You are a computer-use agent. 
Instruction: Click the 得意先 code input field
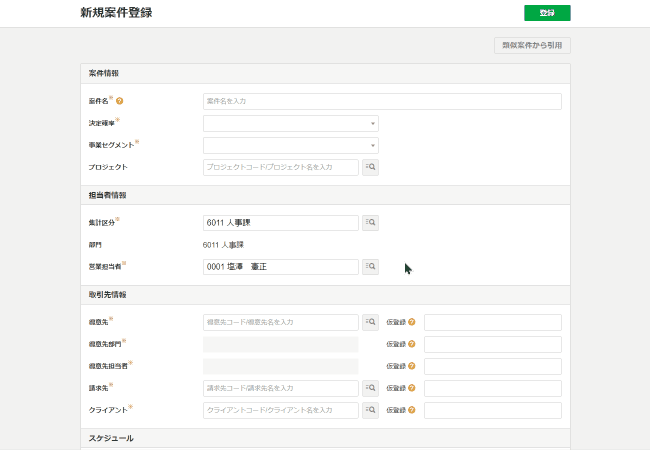pos(280,323)
